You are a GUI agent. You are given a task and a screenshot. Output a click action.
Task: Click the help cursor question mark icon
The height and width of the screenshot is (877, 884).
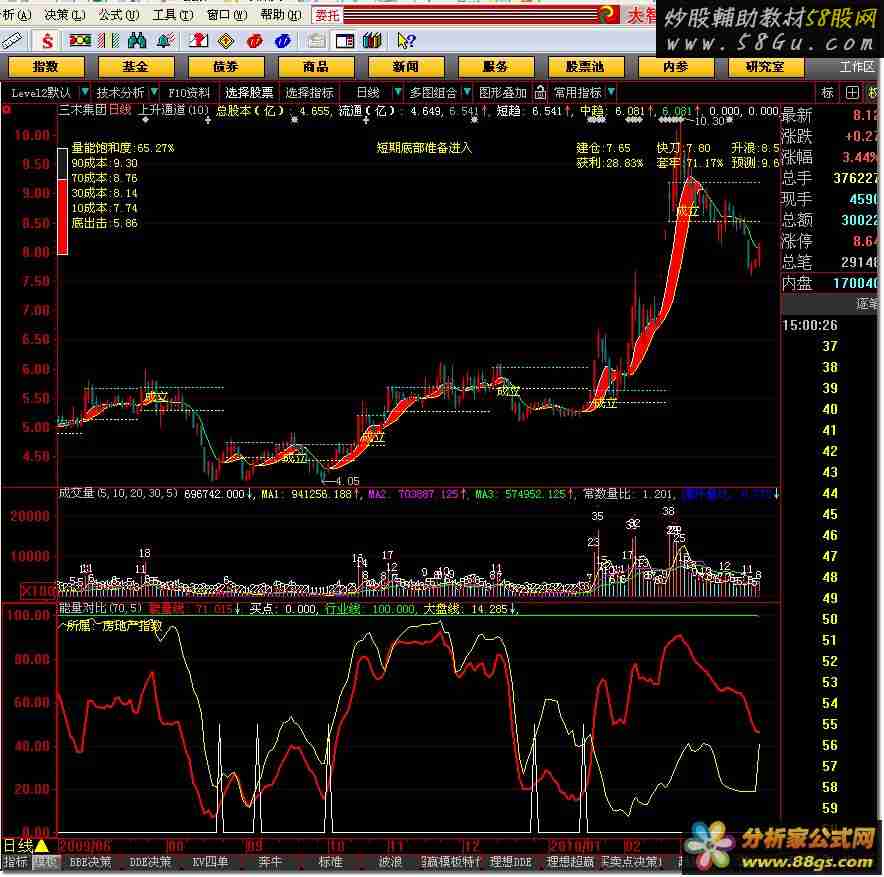tap(406, 41)
